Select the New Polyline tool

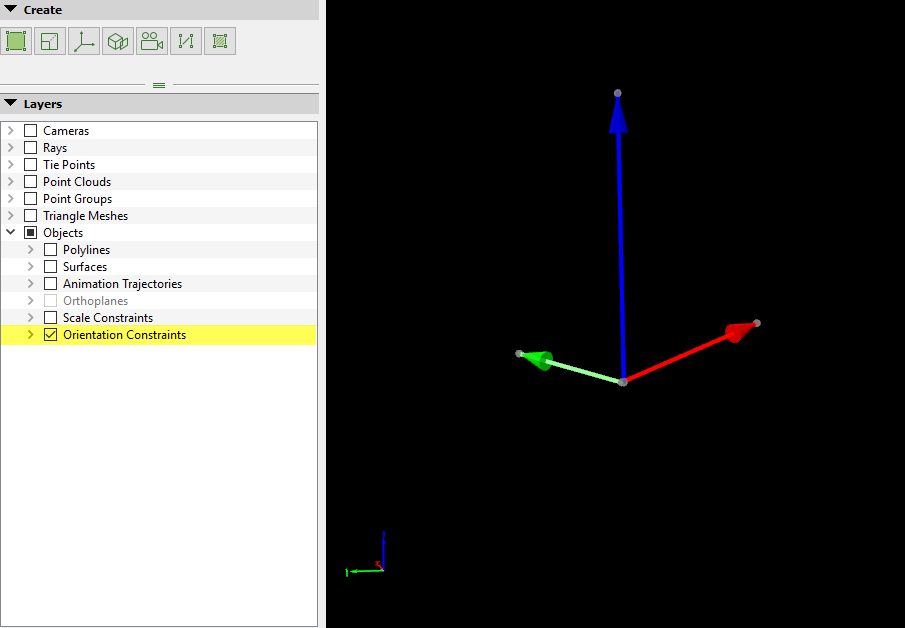tap(186, 41)
